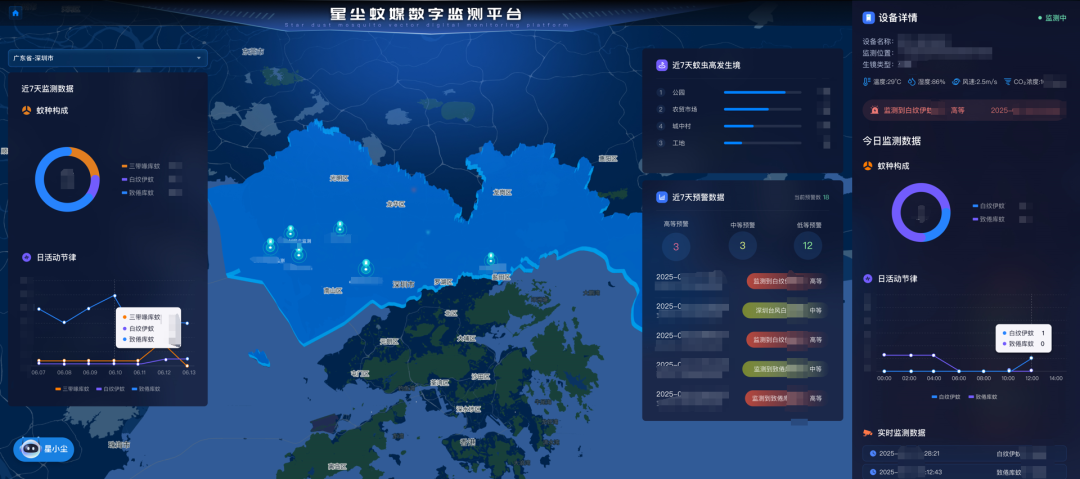Open device alert banner 监测到白纹伊蚊 高等
Viewport: 1080px width, 479px height.
pyautogui.click(x=963, y=110)
